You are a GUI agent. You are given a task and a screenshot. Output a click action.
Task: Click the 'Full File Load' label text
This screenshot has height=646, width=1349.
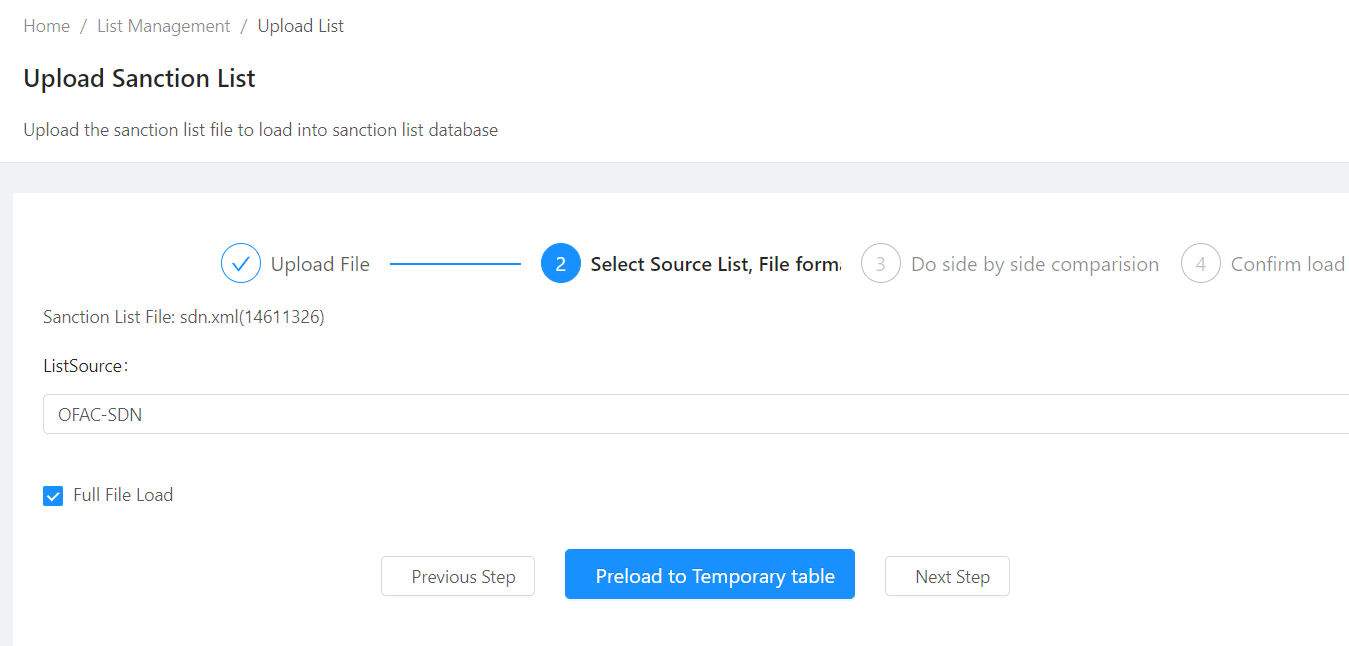click(x=123, y=495)
